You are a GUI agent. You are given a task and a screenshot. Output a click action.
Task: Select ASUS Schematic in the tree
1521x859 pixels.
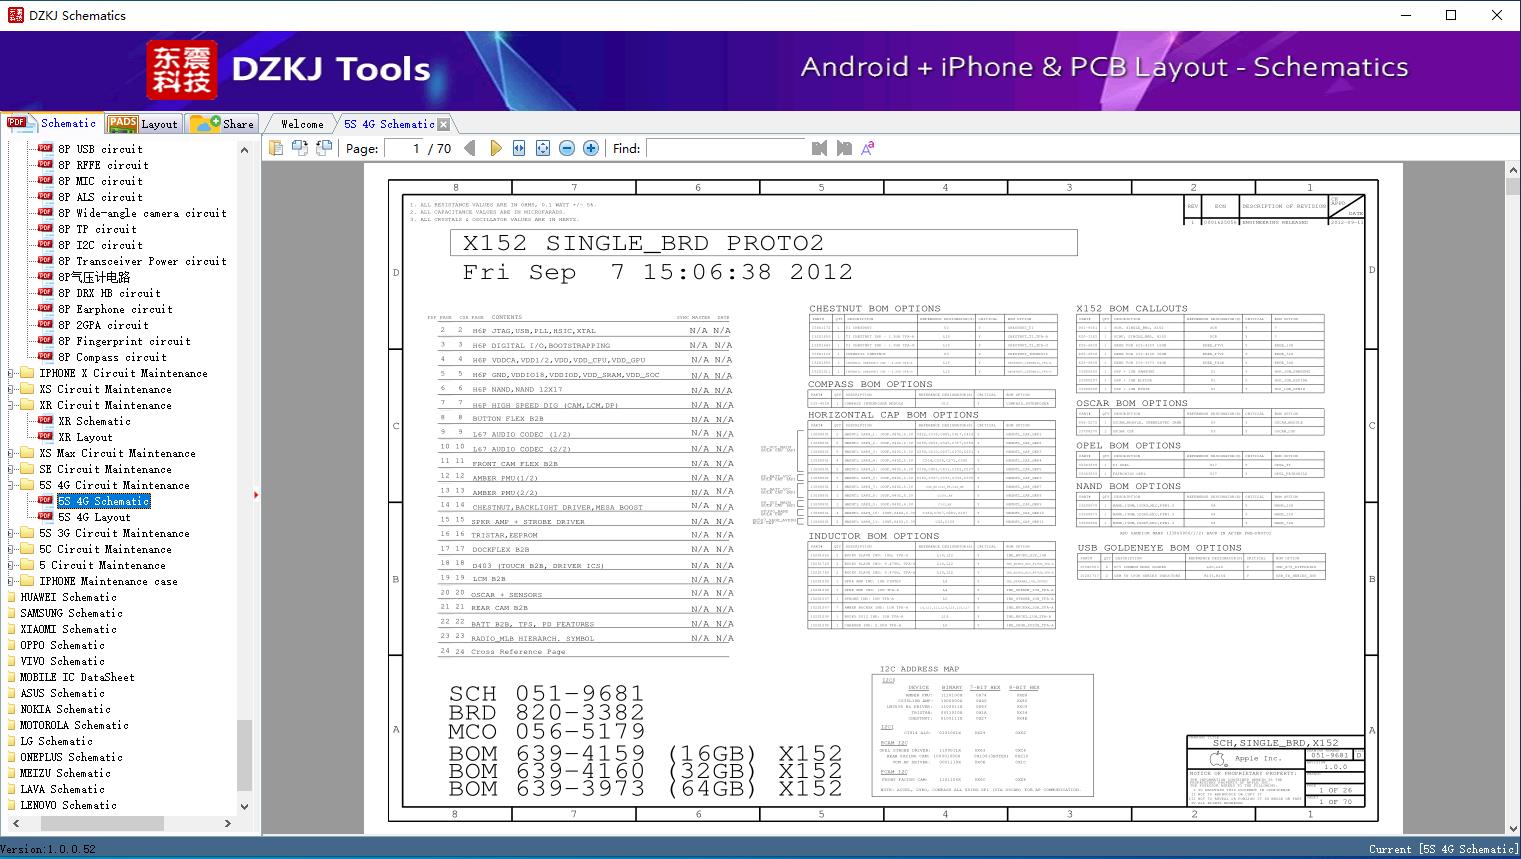coord(62,693)
